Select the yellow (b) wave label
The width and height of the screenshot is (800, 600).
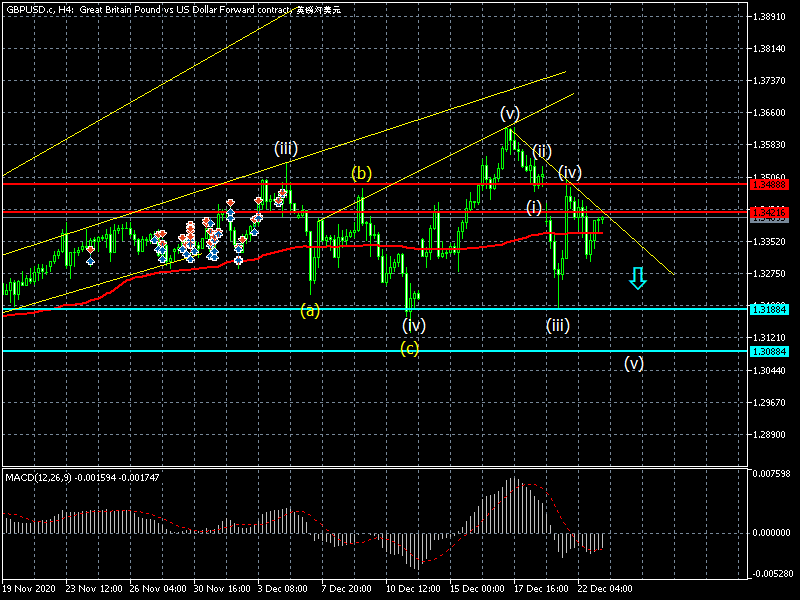pyautogui.click(x=361, y=173)
